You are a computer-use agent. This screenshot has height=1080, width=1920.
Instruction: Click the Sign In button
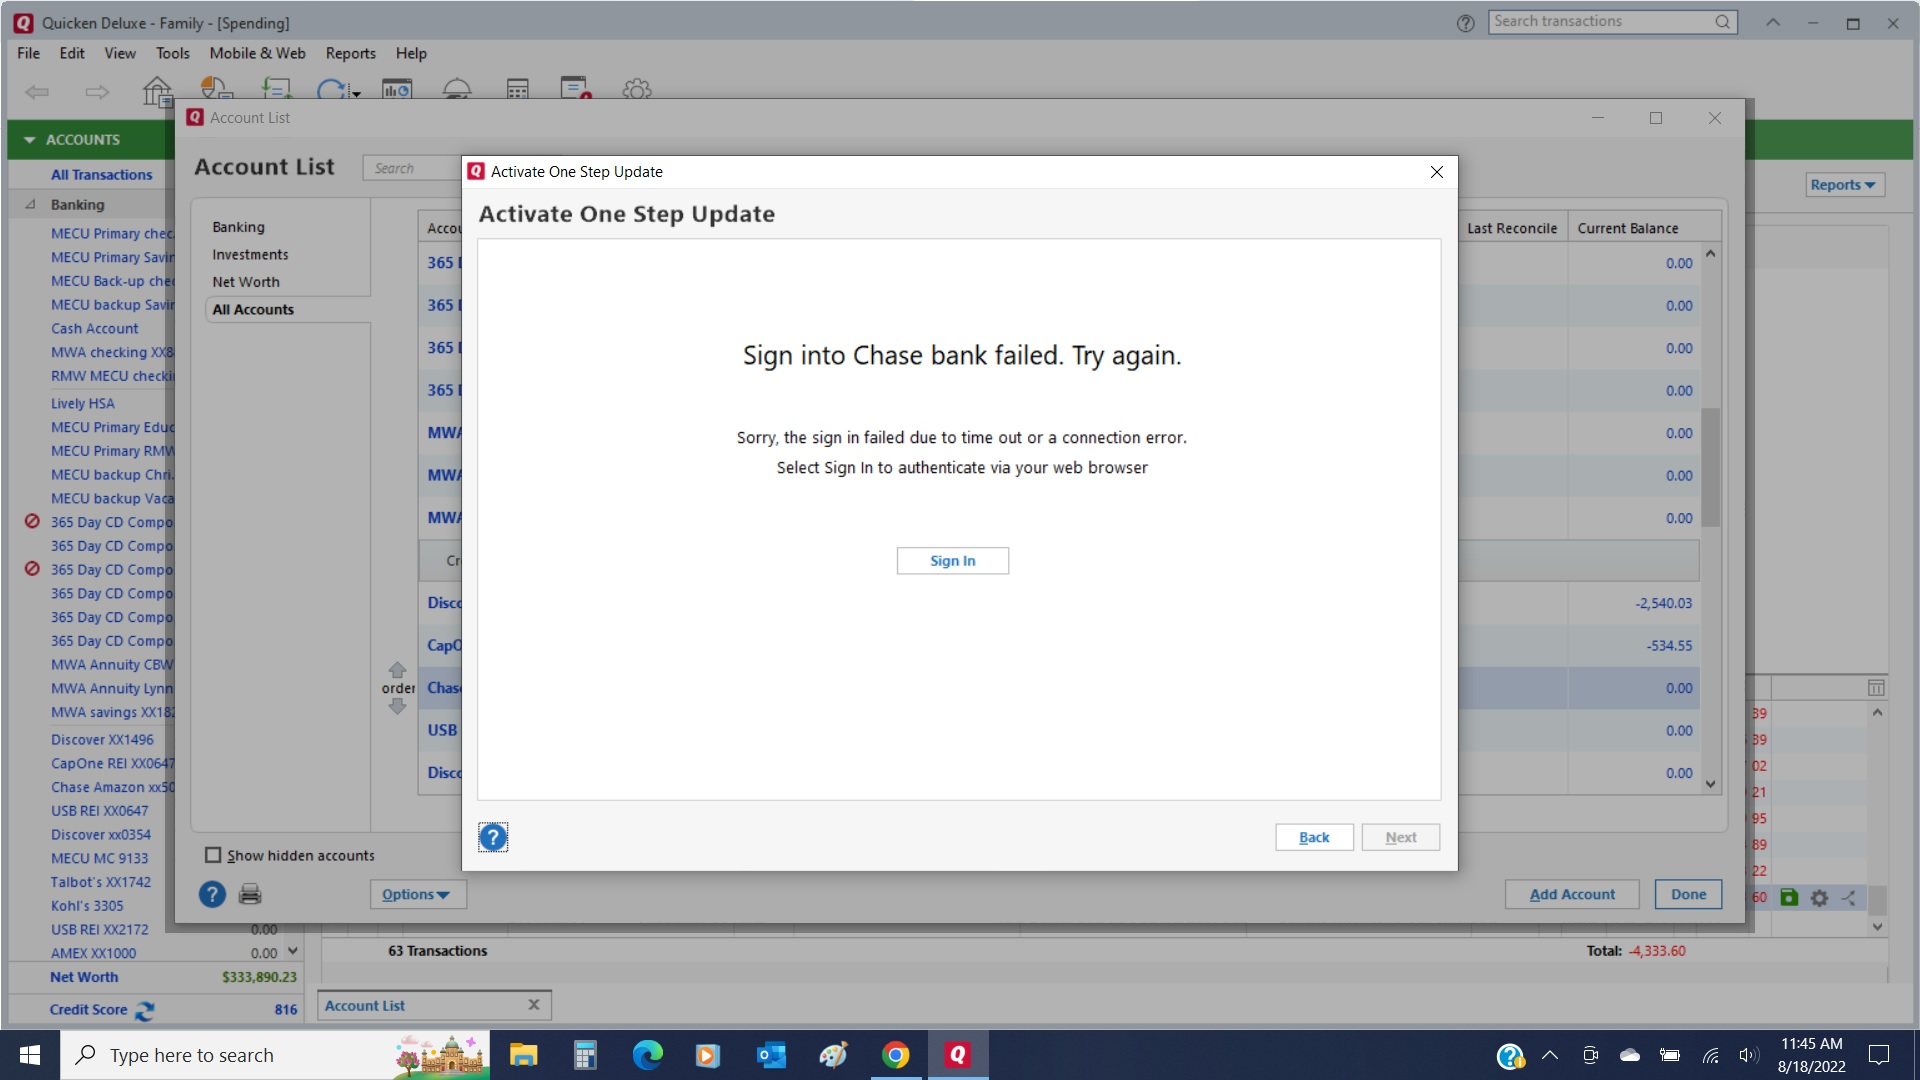tap(952, 561)
